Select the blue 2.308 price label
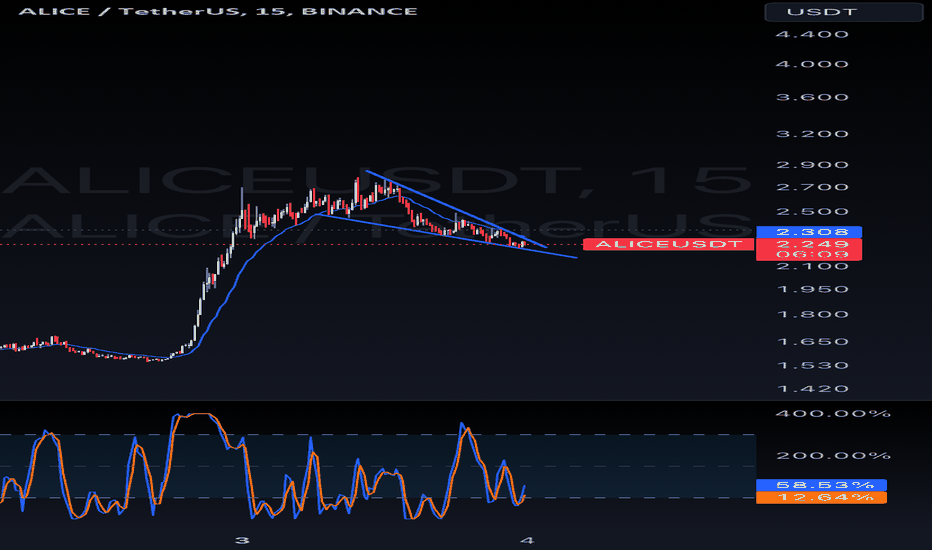Image resolution: width=932 pixels, height=550 pixels. (x=809, y=232)
